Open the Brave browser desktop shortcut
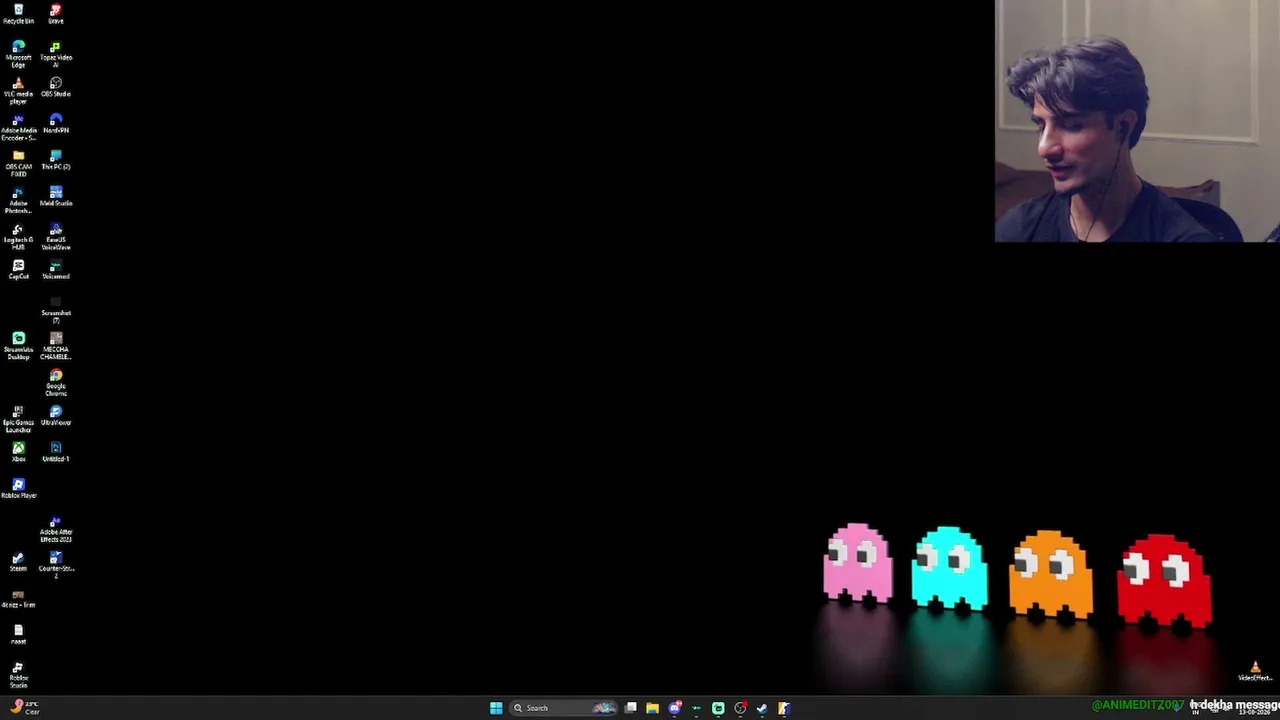1280x720 pixels. (x=56, y=14)
